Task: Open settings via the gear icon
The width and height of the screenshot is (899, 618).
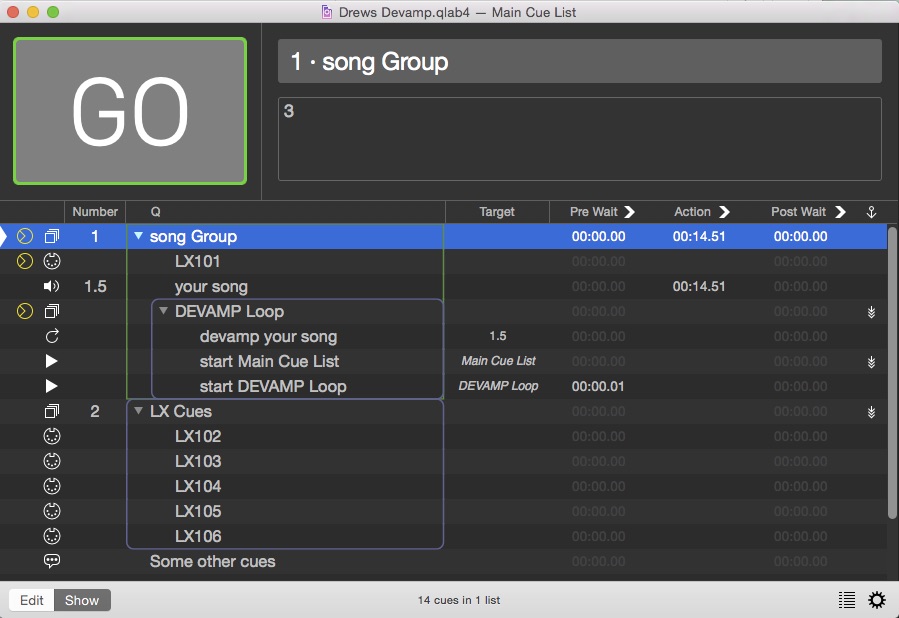Action: point(876,600)
